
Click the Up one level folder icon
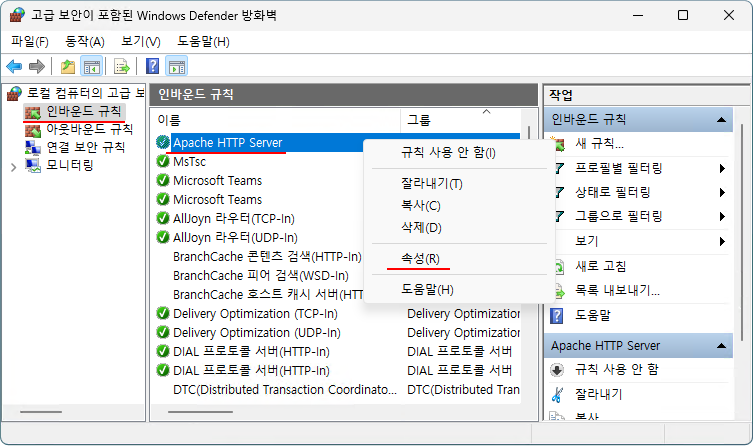pos(68,66)
